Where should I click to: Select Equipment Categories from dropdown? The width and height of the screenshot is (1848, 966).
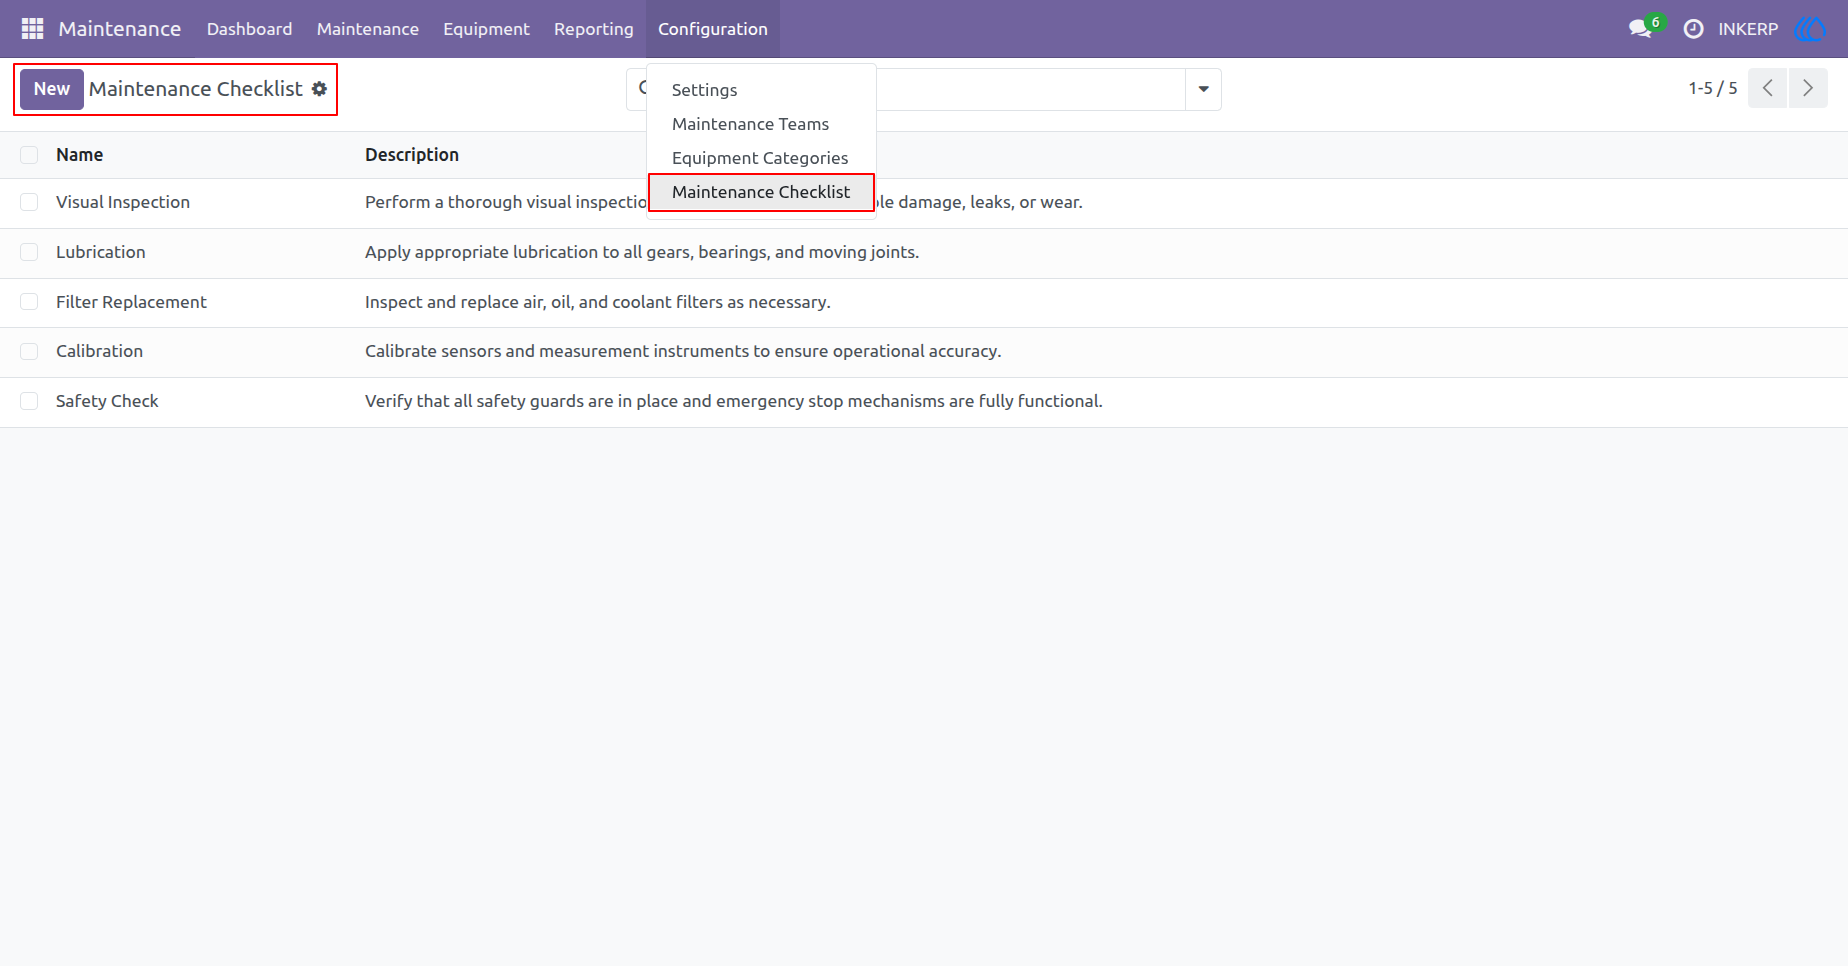761,158
